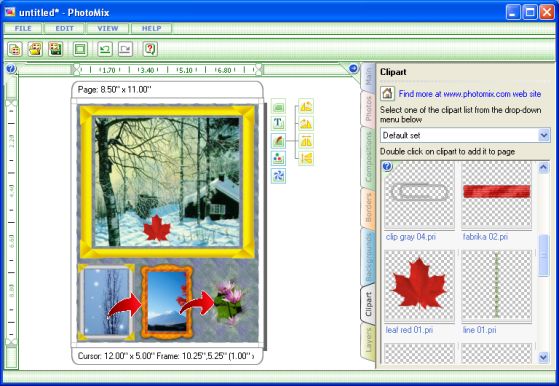The image size is (559, 386).
Task: Select the colored dots color tool icon
Action: (278, 158)
